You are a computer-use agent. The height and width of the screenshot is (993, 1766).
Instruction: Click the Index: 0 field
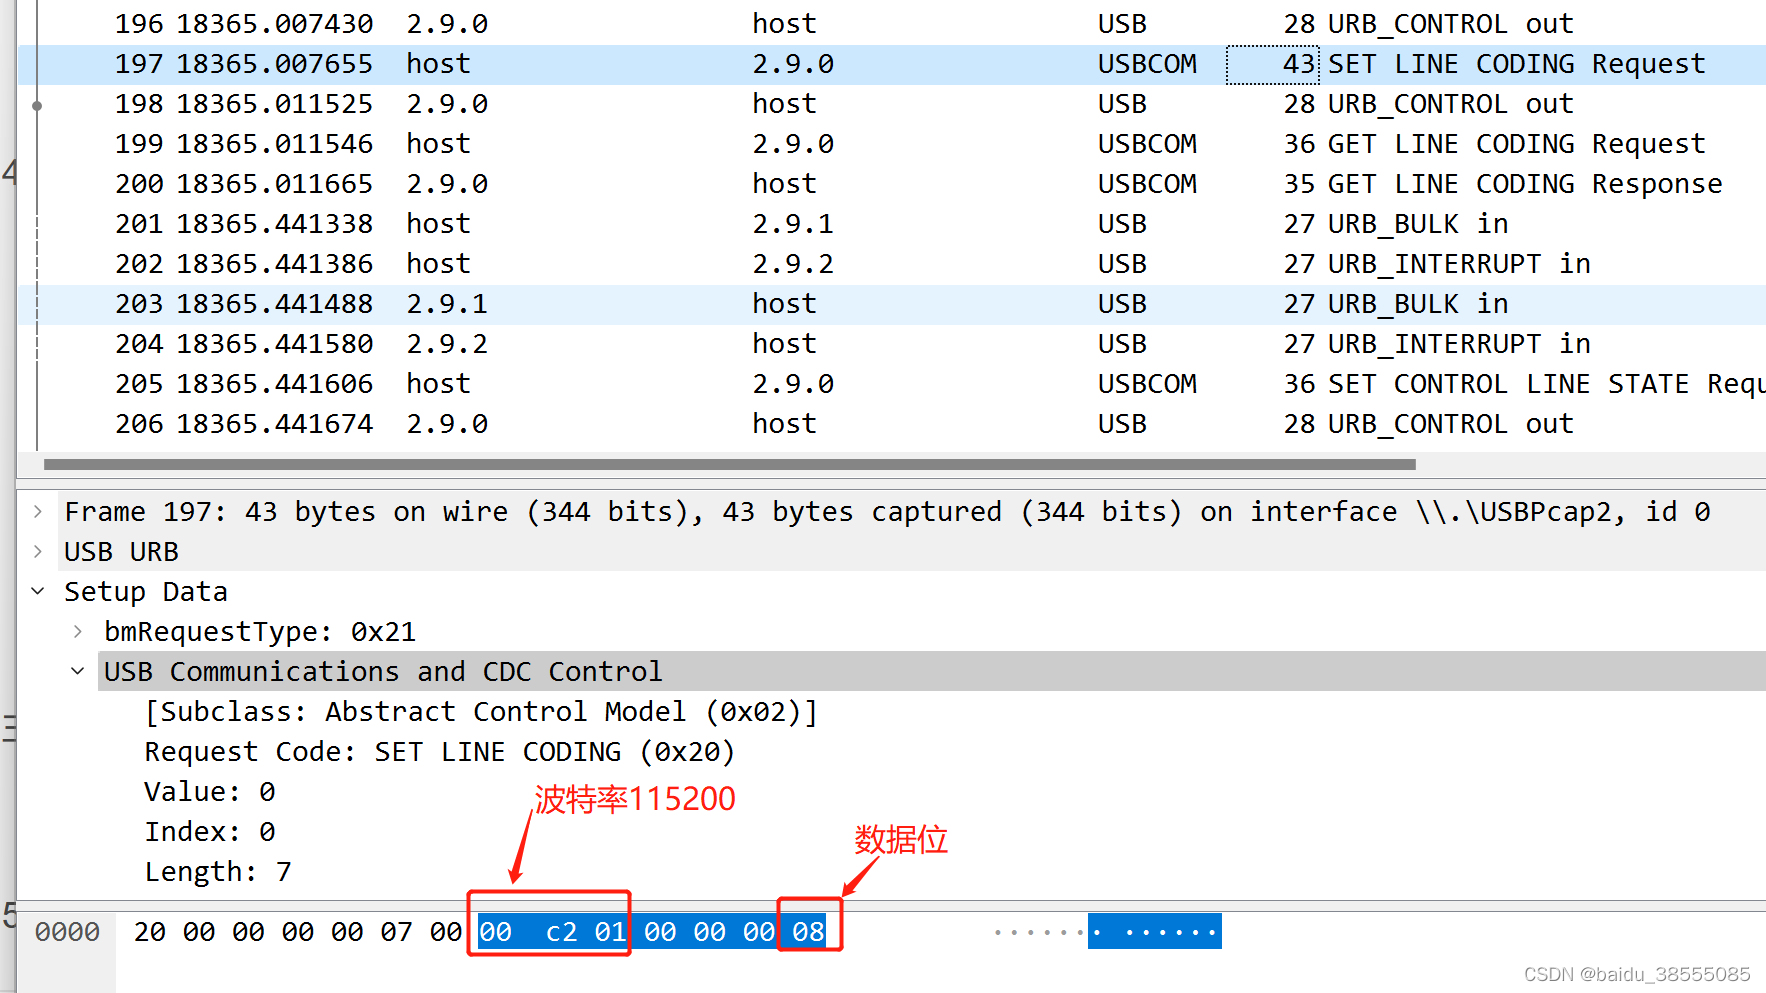210,831
